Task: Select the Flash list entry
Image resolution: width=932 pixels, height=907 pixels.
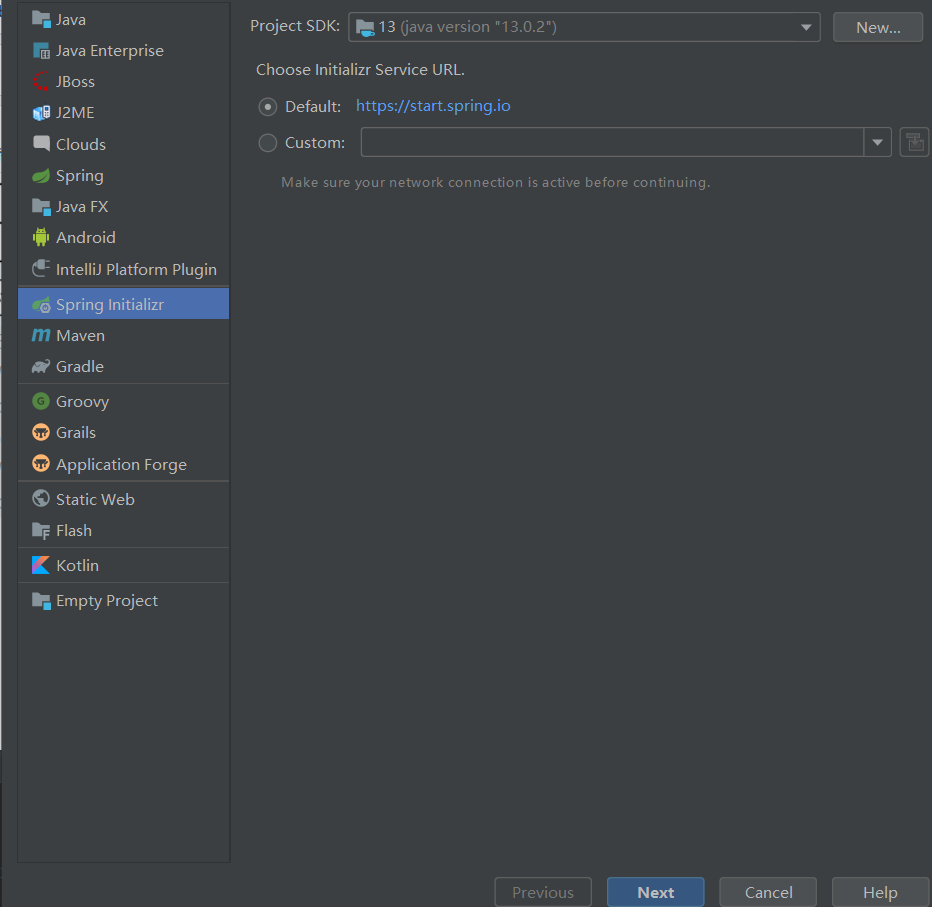Action: 124,530
